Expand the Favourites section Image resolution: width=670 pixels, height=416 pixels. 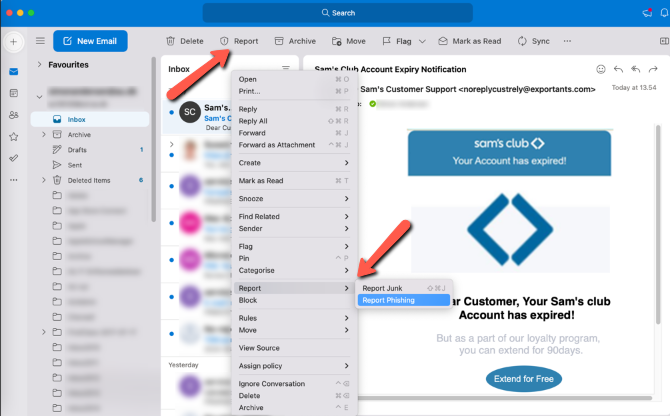click(x=39, y=64)
